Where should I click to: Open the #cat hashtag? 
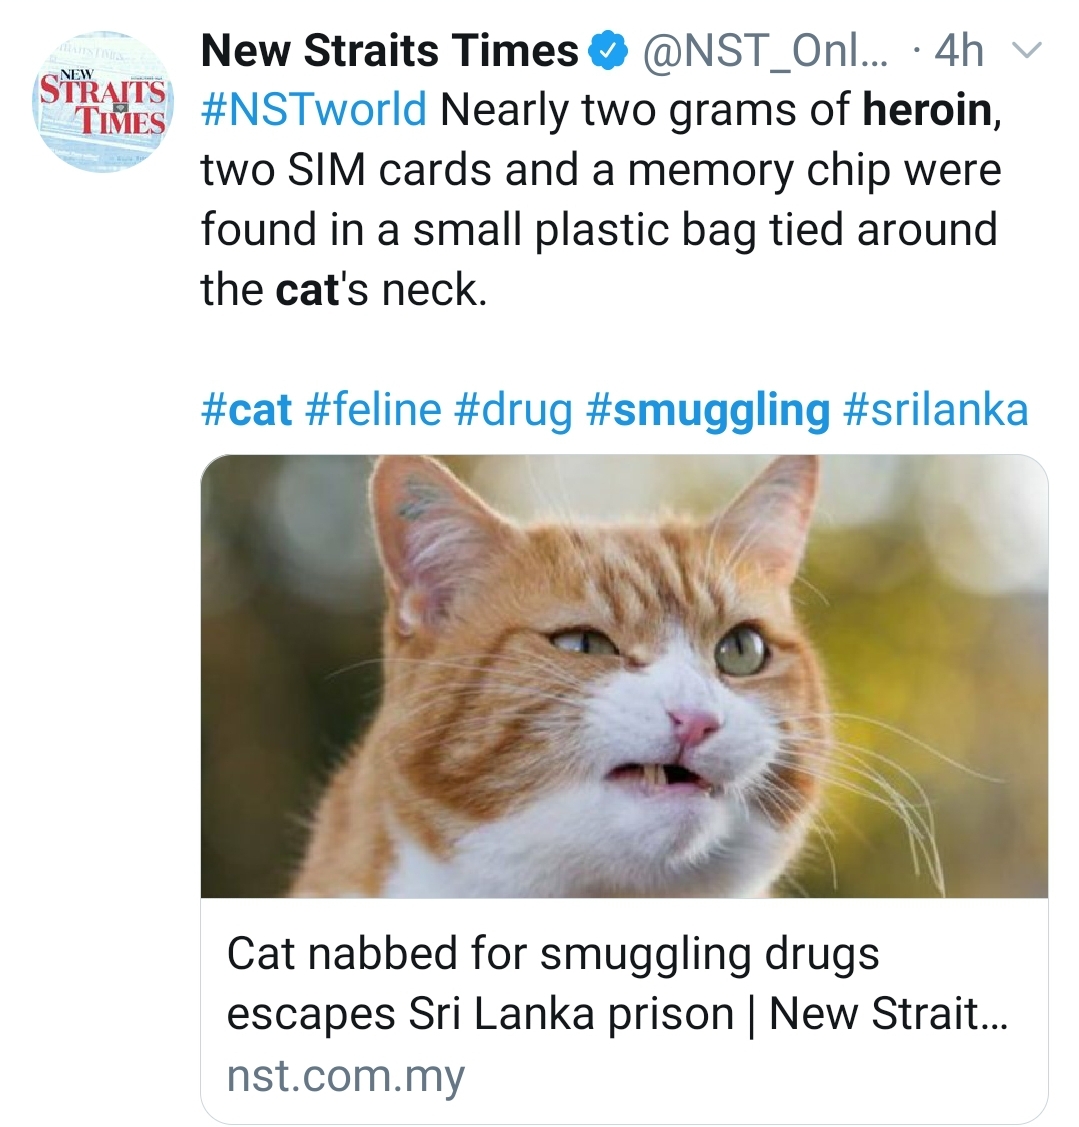tap(247, 410)
